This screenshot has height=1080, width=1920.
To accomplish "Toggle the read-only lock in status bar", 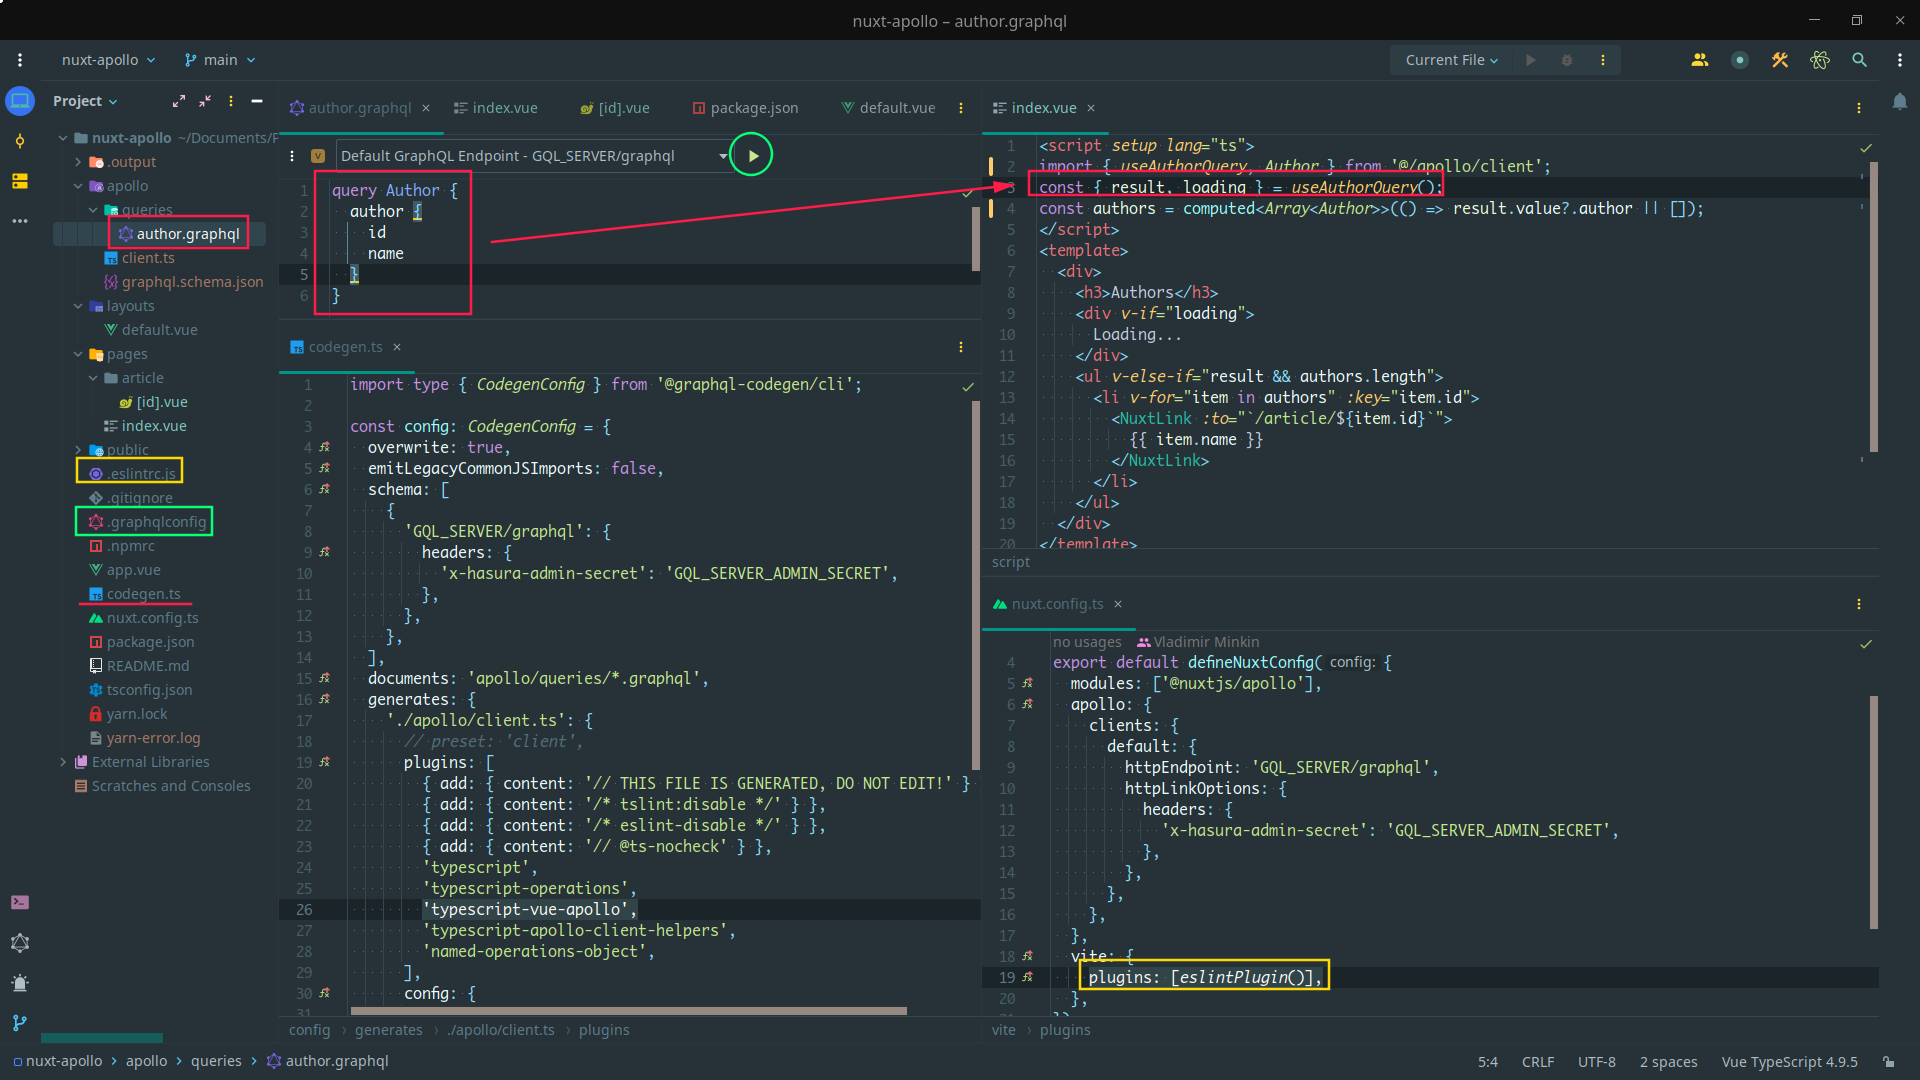I will [1888, 1062].
